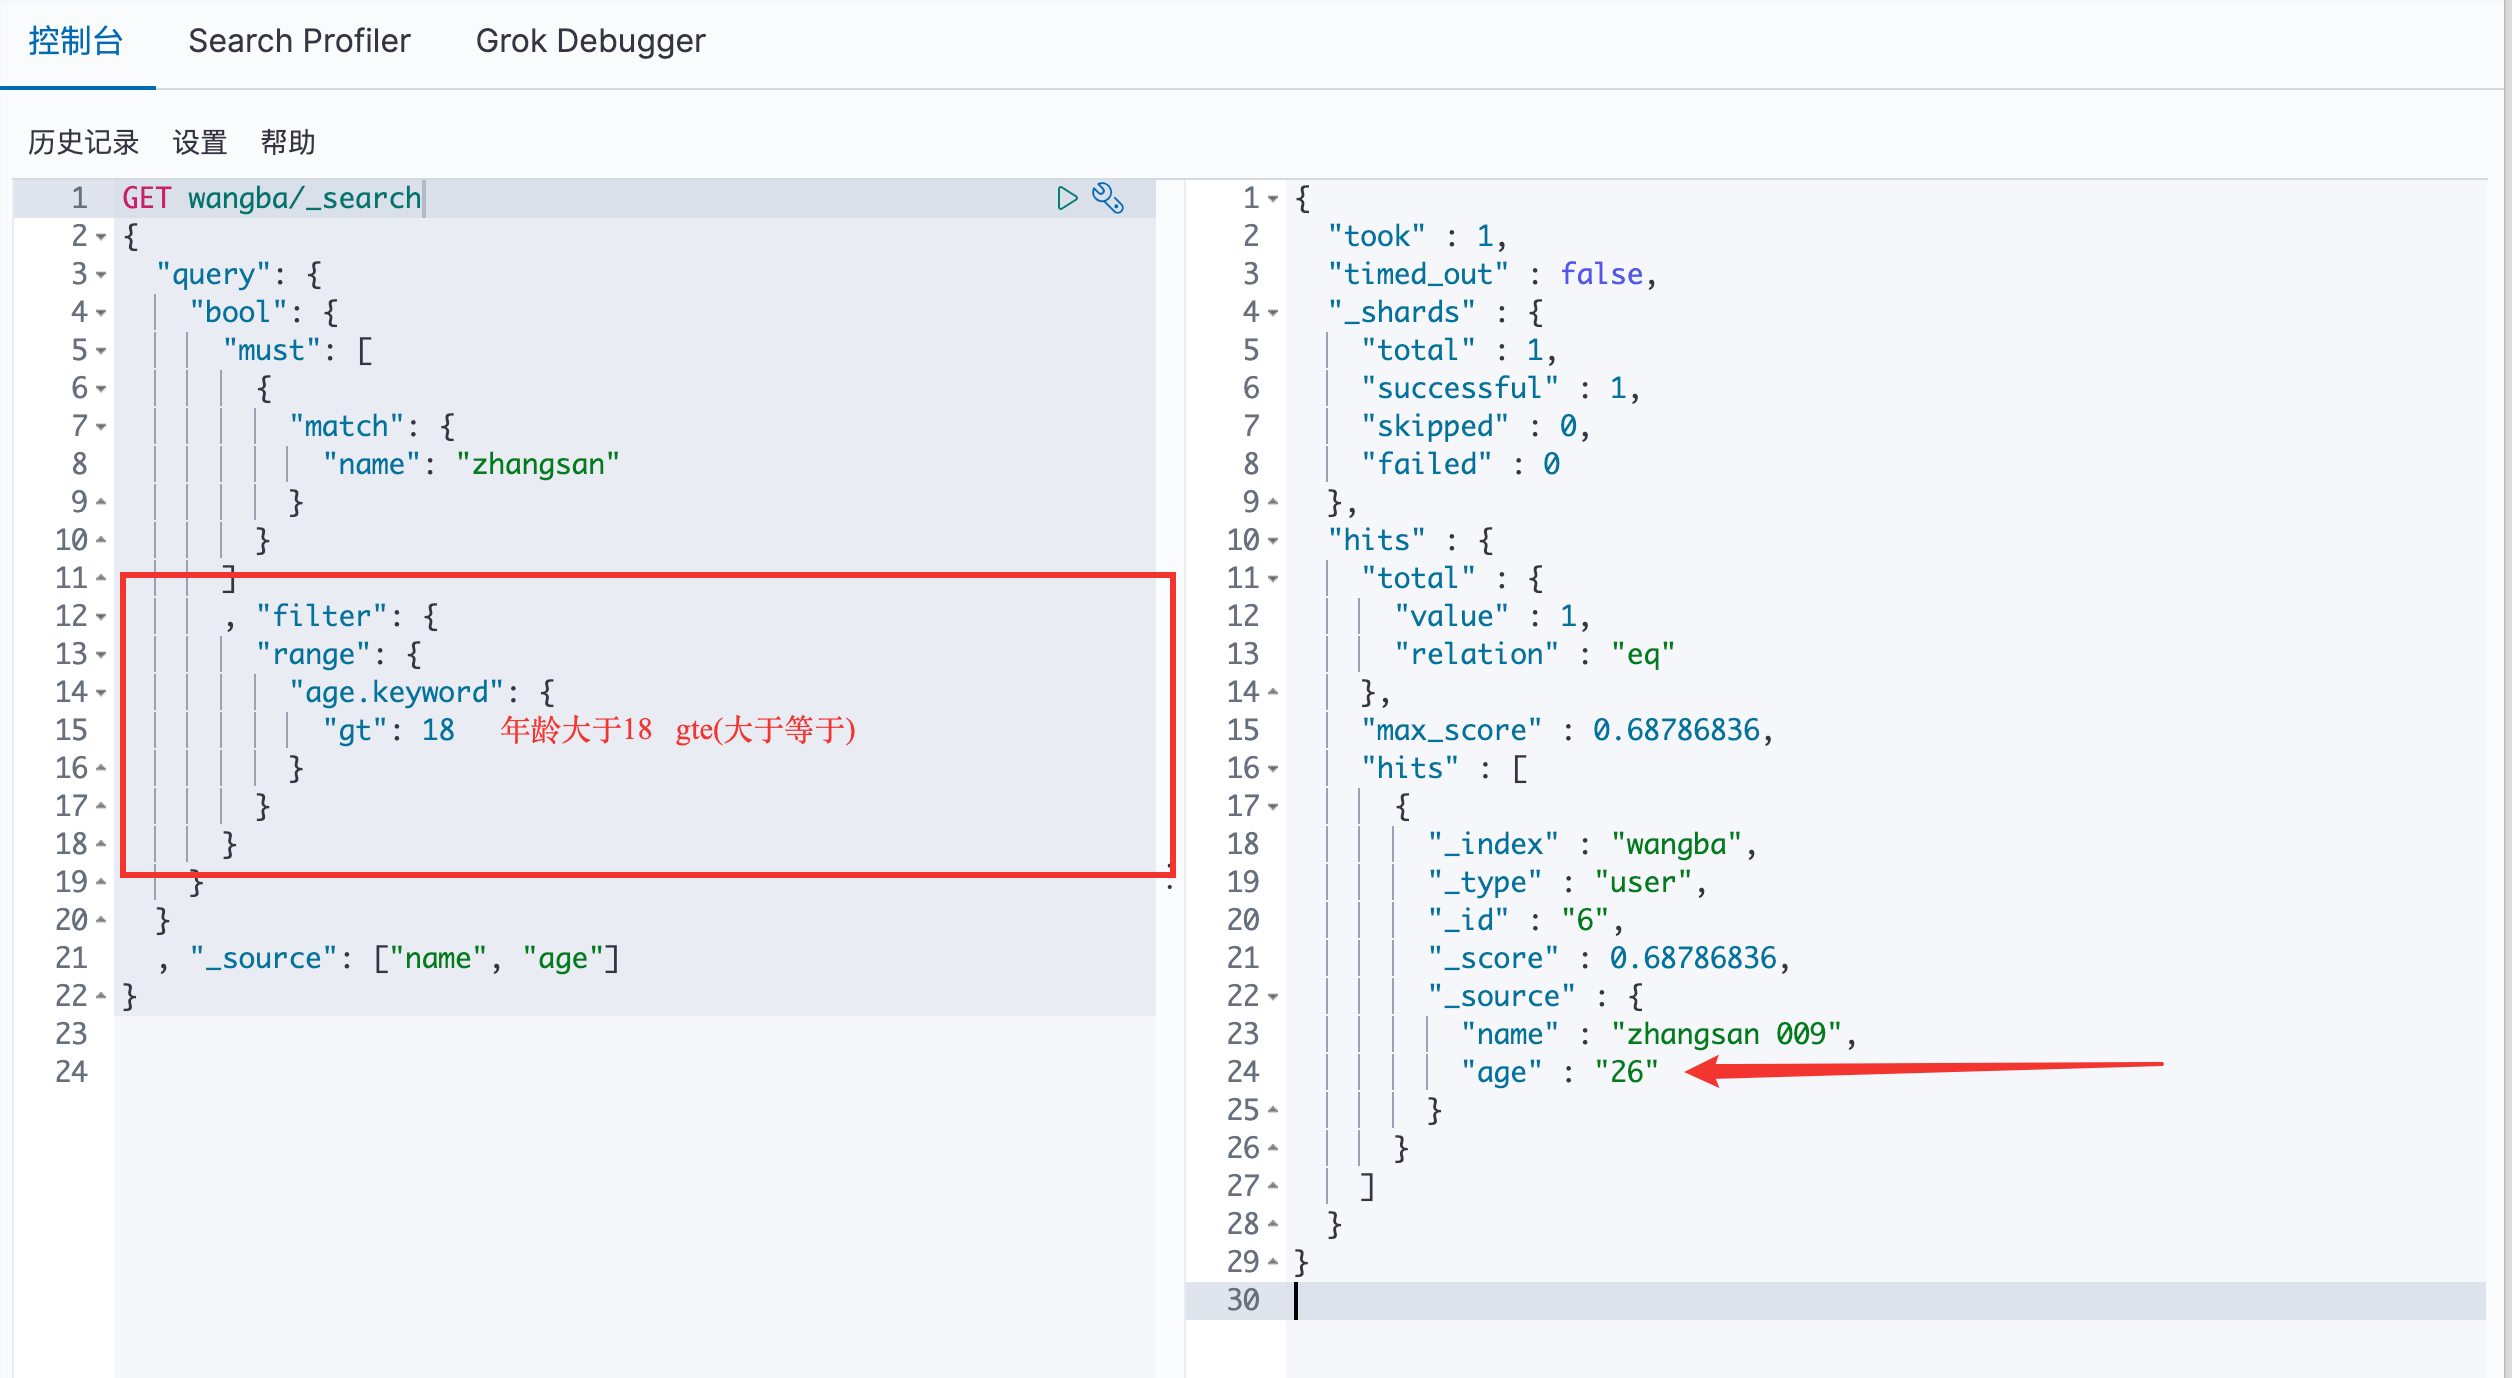Open 历史记录 history link
The image size is (2512, 1378).
pyautogui.click(x=83, y=142)
